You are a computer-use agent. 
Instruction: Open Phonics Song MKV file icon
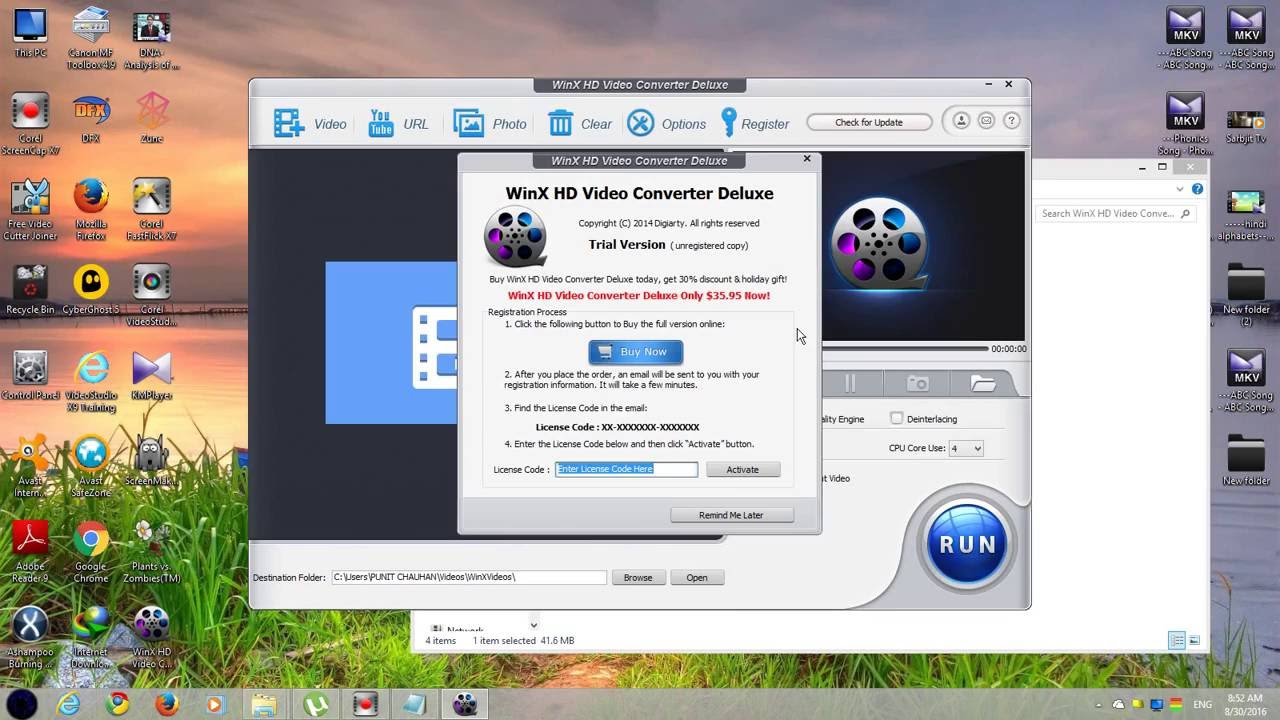1185,125
